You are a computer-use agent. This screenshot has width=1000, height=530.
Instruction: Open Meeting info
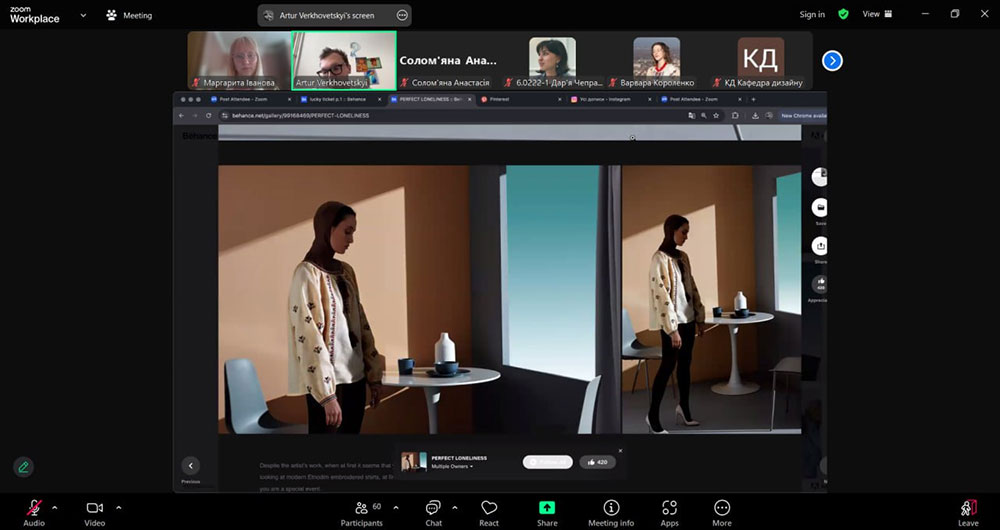(x=611, y=512)
